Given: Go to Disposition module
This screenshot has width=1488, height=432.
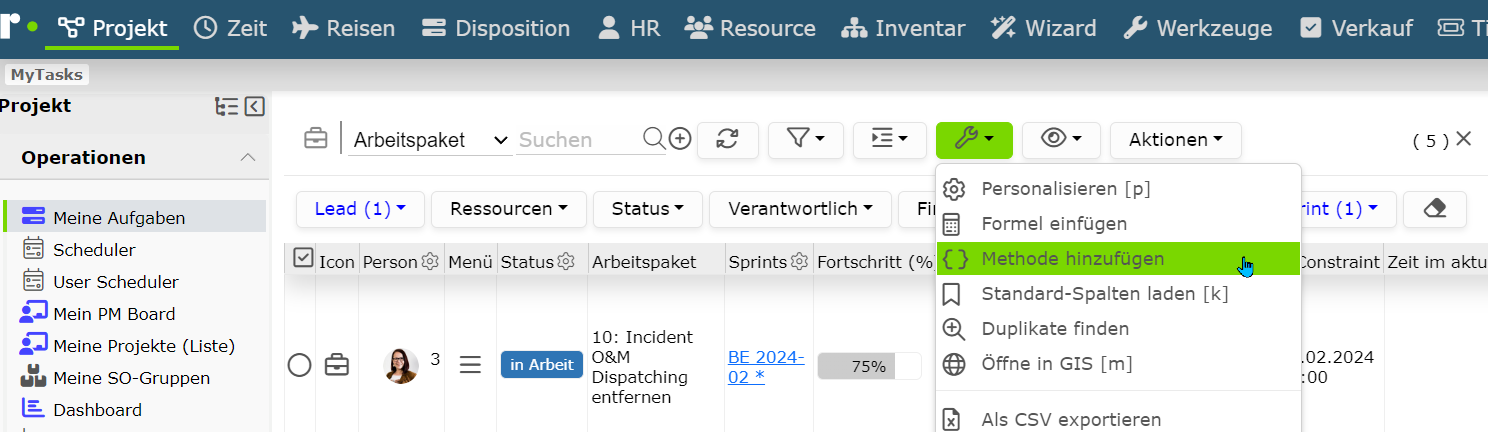Looking at the screenshot, I should click(496, 28).
